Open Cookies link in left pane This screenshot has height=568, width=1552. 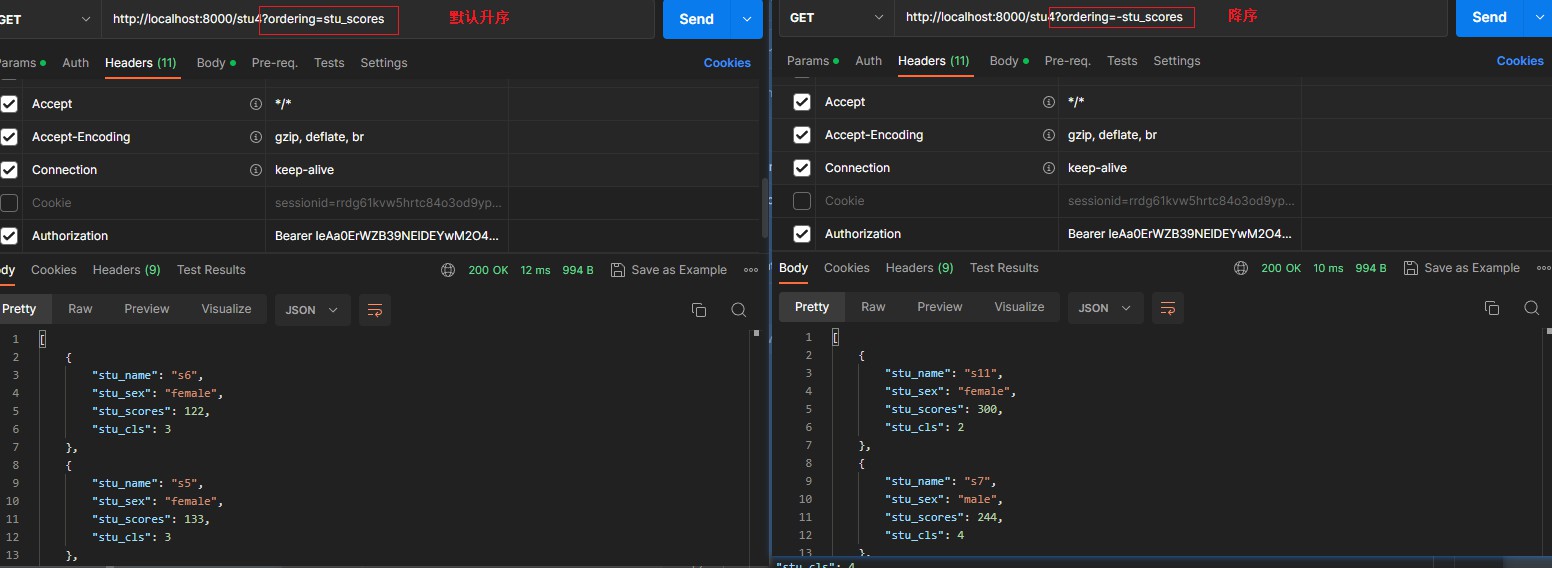tap(727, 63)
